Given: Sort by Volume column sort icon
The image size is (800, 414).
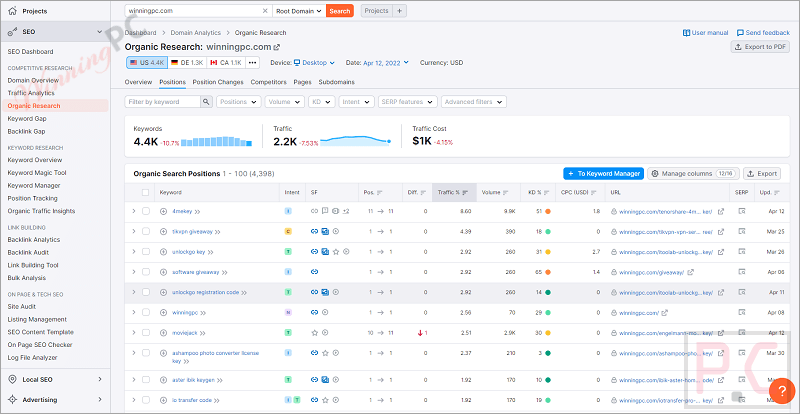Looking at the screenshot, I should click(x=506, y=192).
